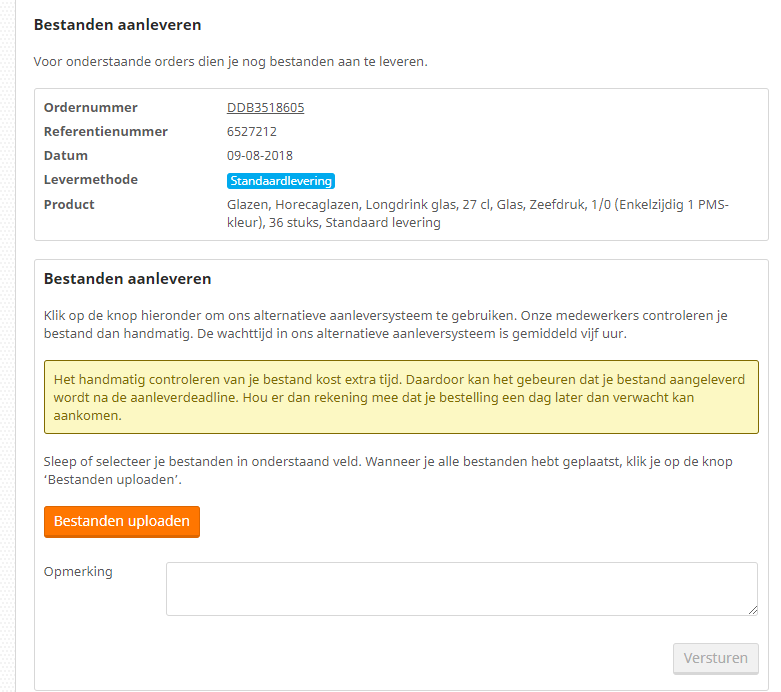Viewport: 781px width, 692px height.
Task: Click the reference number value 6527212
Action: [252, 132]
